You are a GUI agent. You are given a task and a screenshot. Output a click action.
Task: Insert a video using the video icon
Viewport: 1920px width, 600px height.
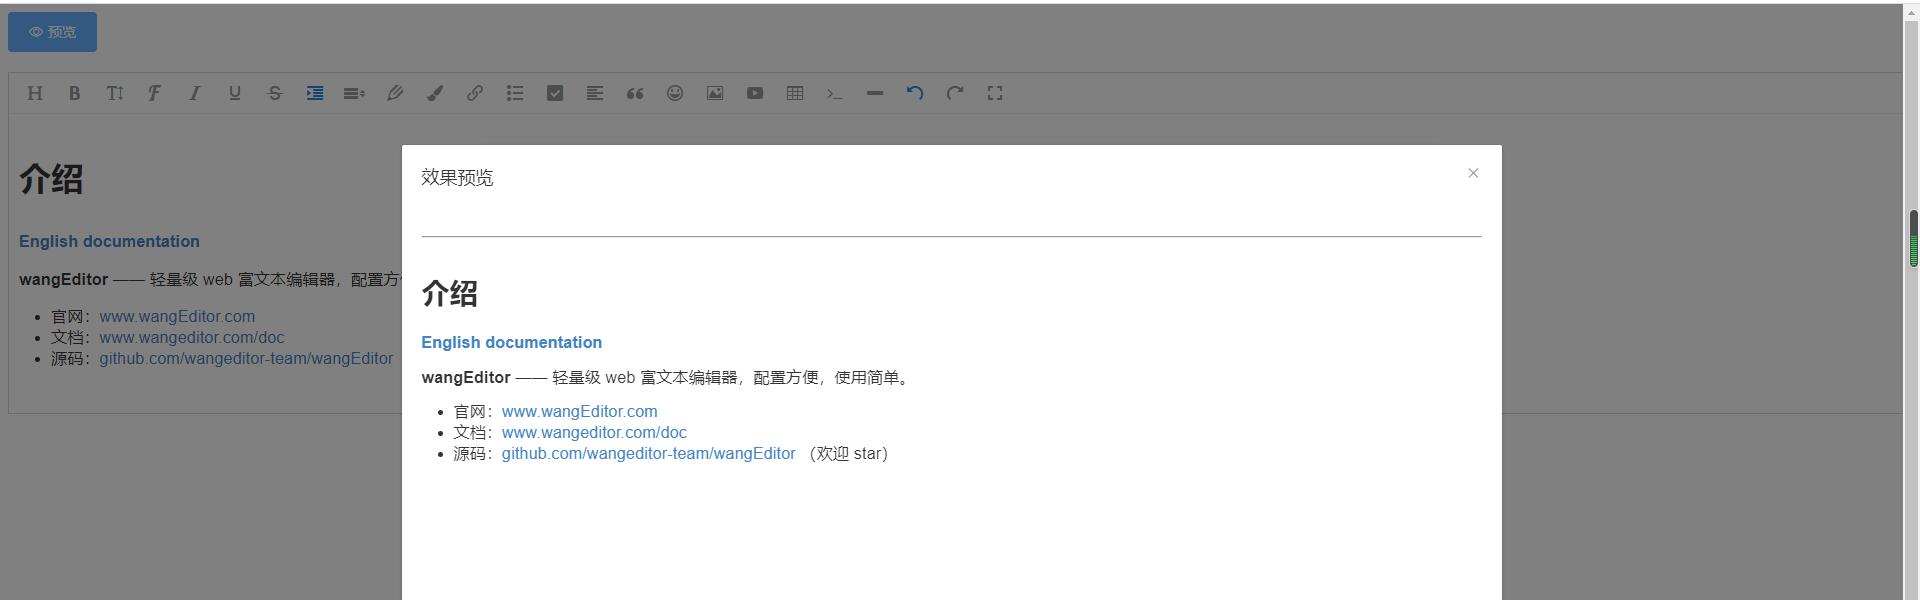tap(755, 93)
